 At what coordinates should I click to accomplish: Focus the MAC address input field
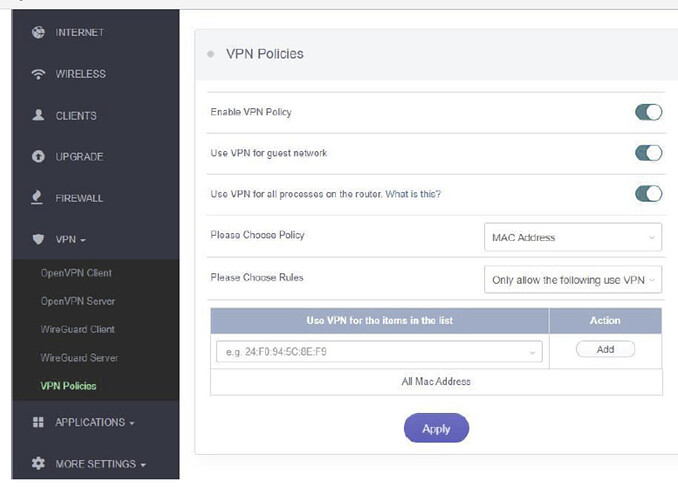click(370, 351)
